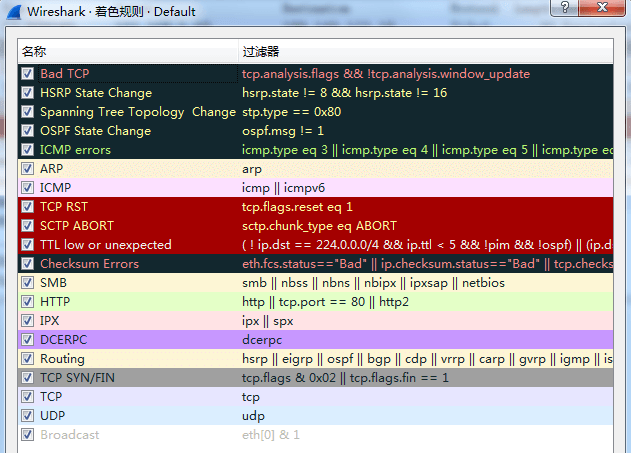The width and height of the screenshot is (631, 453).
Task: Click filter tcp.flags & 0x02 || tcp.flags.fin == 1
Action: click(x=345, y=378)
